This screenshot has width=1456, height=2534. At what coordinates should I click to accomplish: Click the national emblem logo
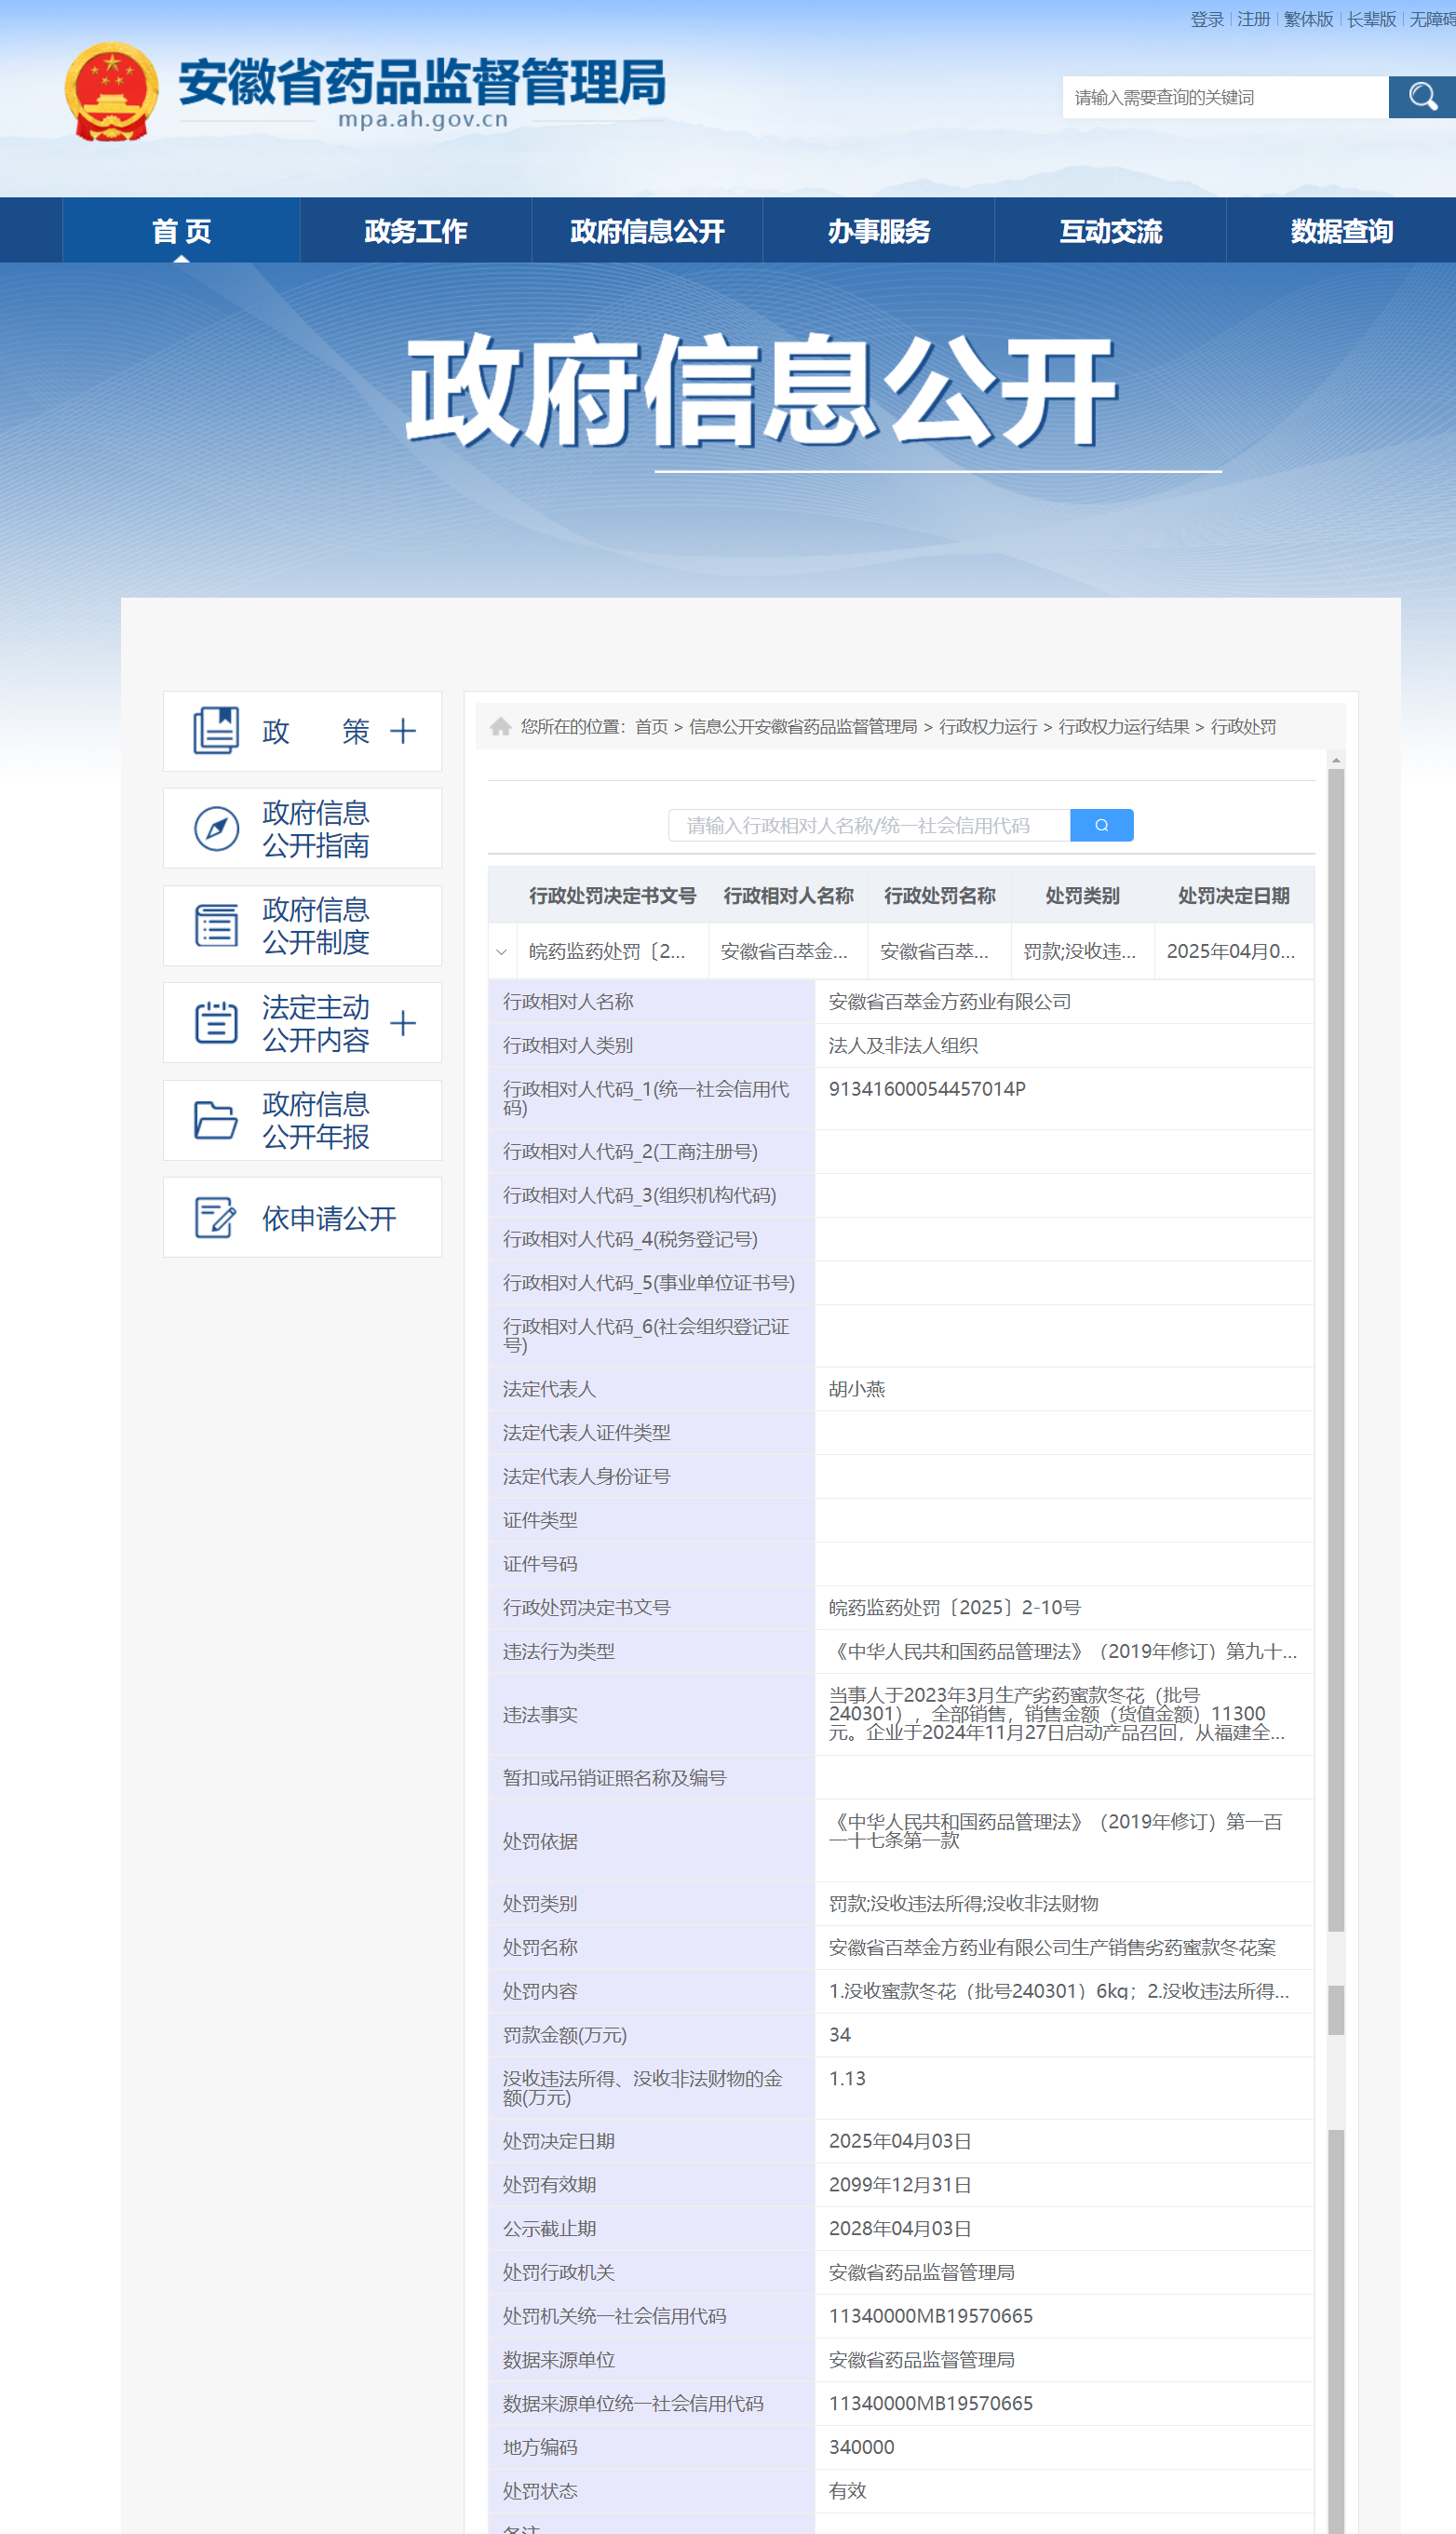click(111, 91)
